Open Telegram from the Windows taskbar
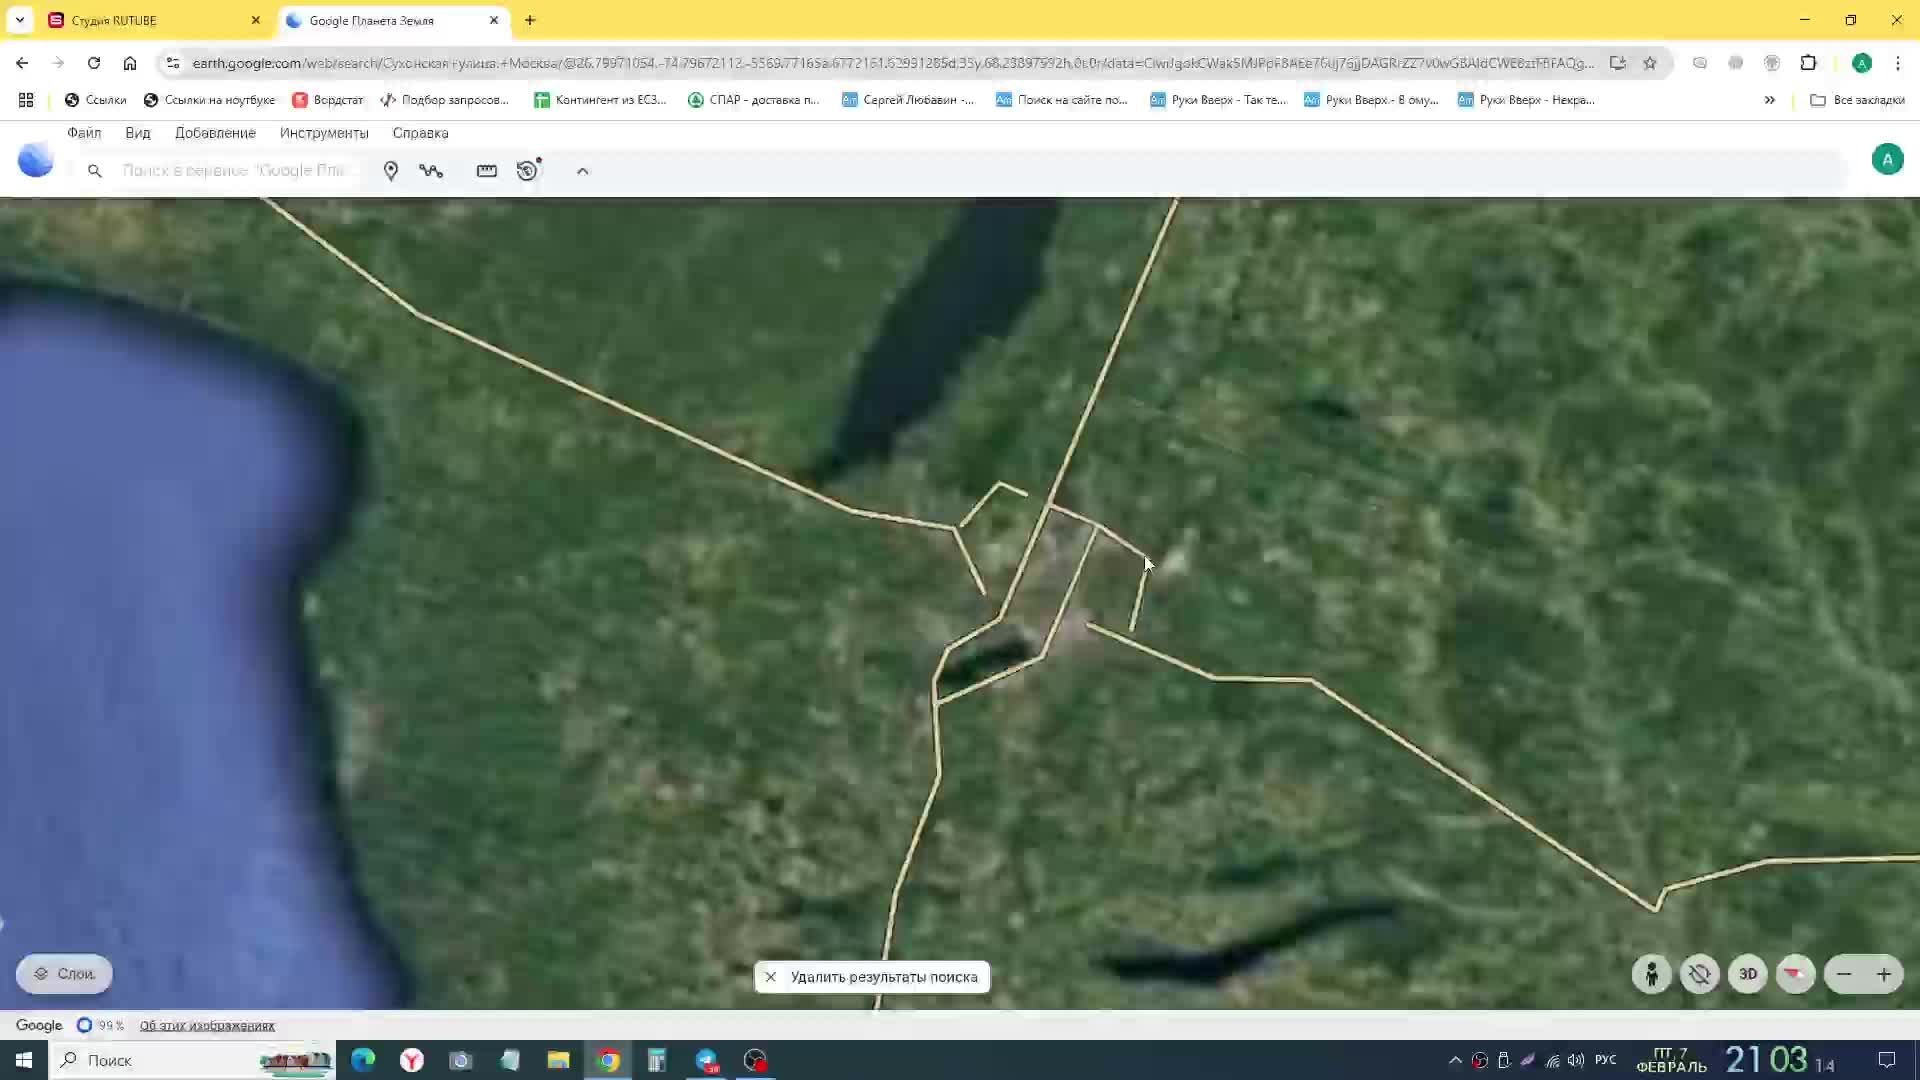This screenshot has height=1080, width=1920. tap(707, 1060)
